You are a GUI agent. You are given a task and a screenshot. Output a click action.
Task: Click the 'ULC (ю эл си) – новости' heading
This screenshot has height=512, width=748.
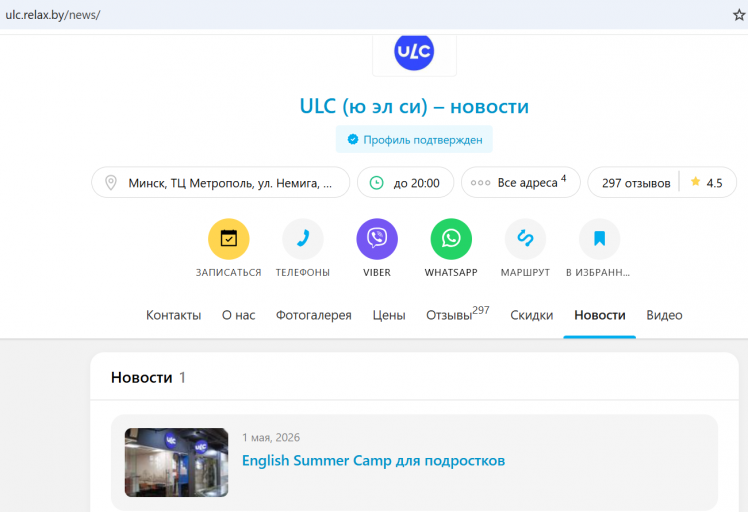414,106
